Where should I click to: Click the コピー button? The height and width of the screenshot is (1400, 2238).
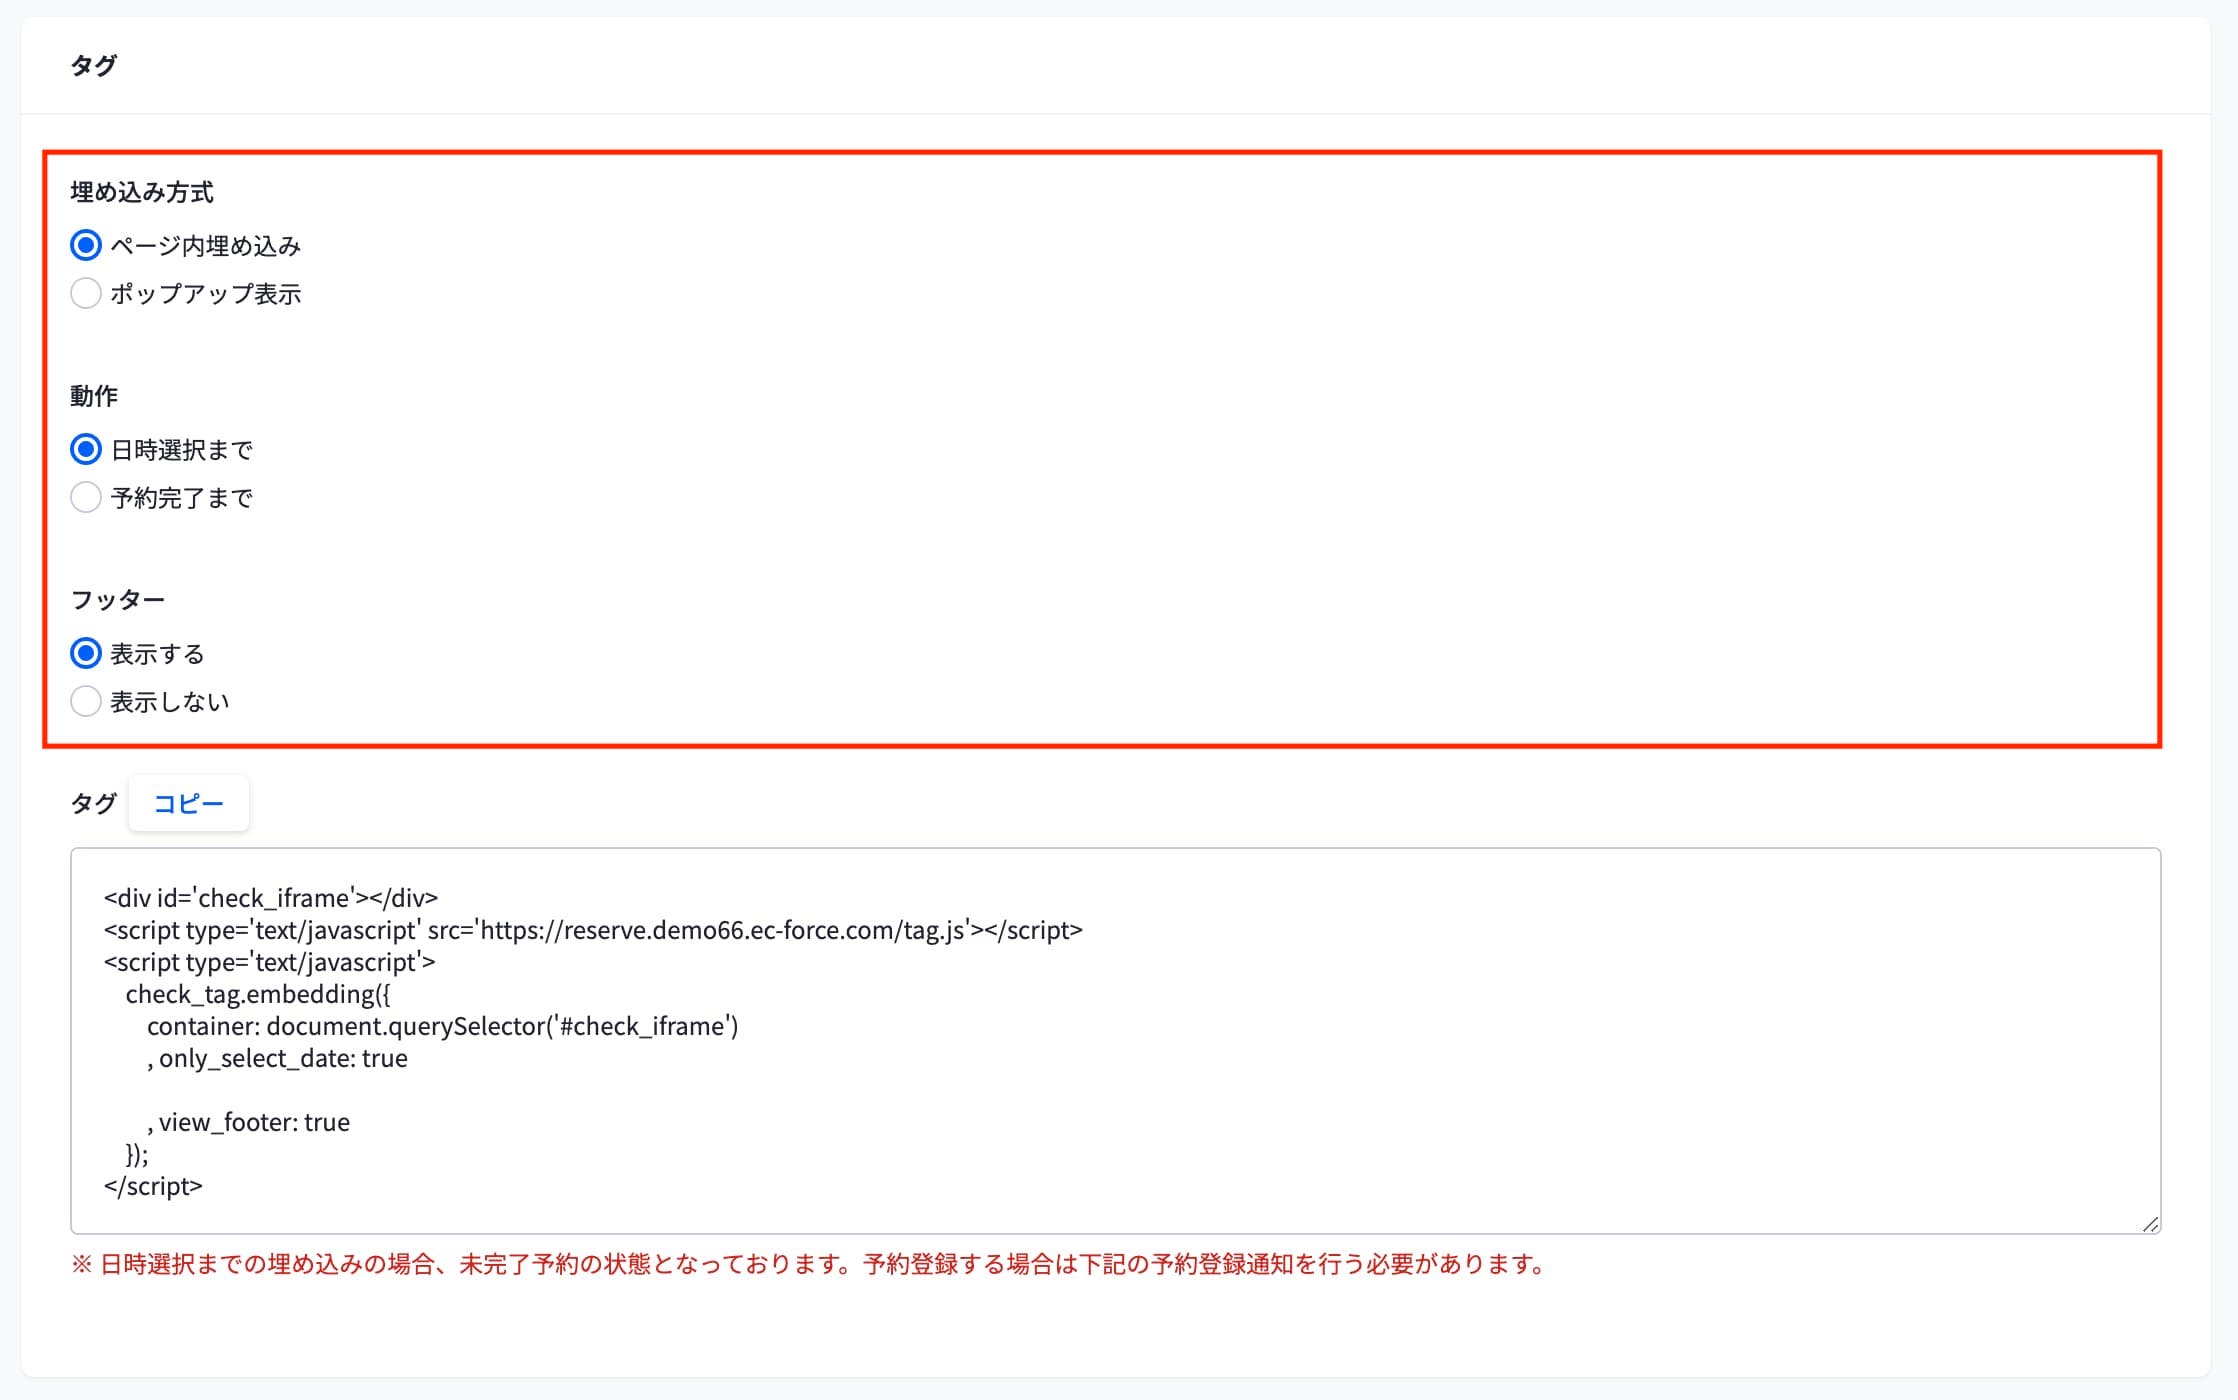pyautogui.click(x=189, y=803)
